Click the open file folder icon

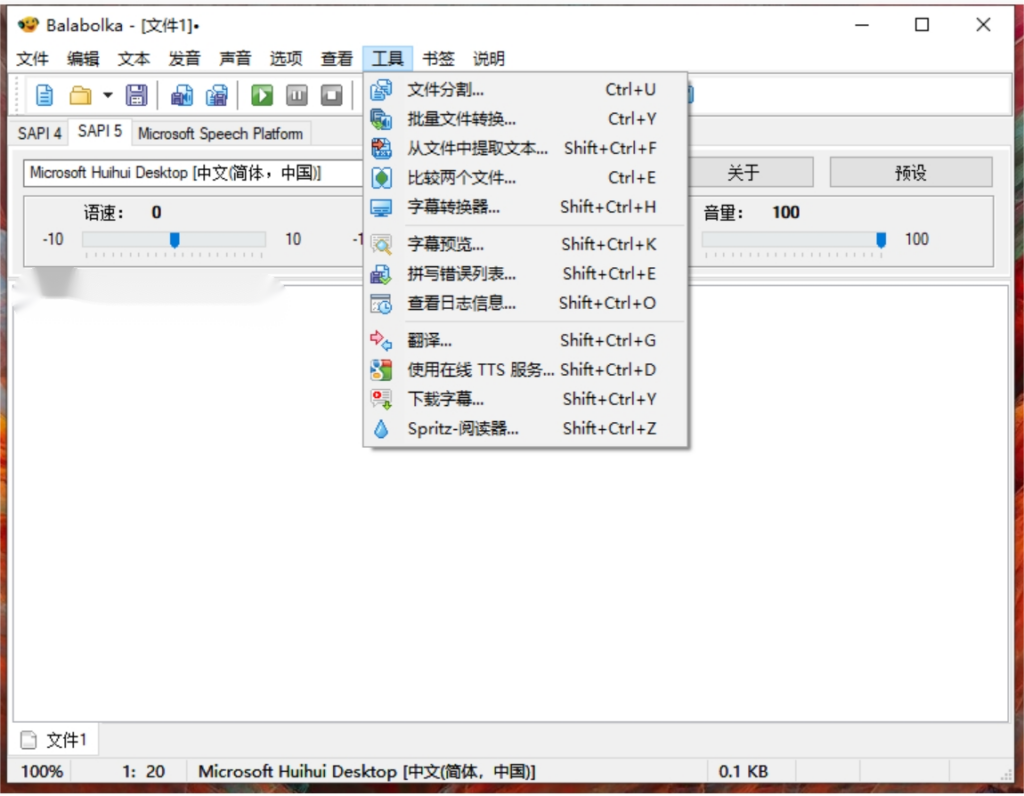coord(80,95)
